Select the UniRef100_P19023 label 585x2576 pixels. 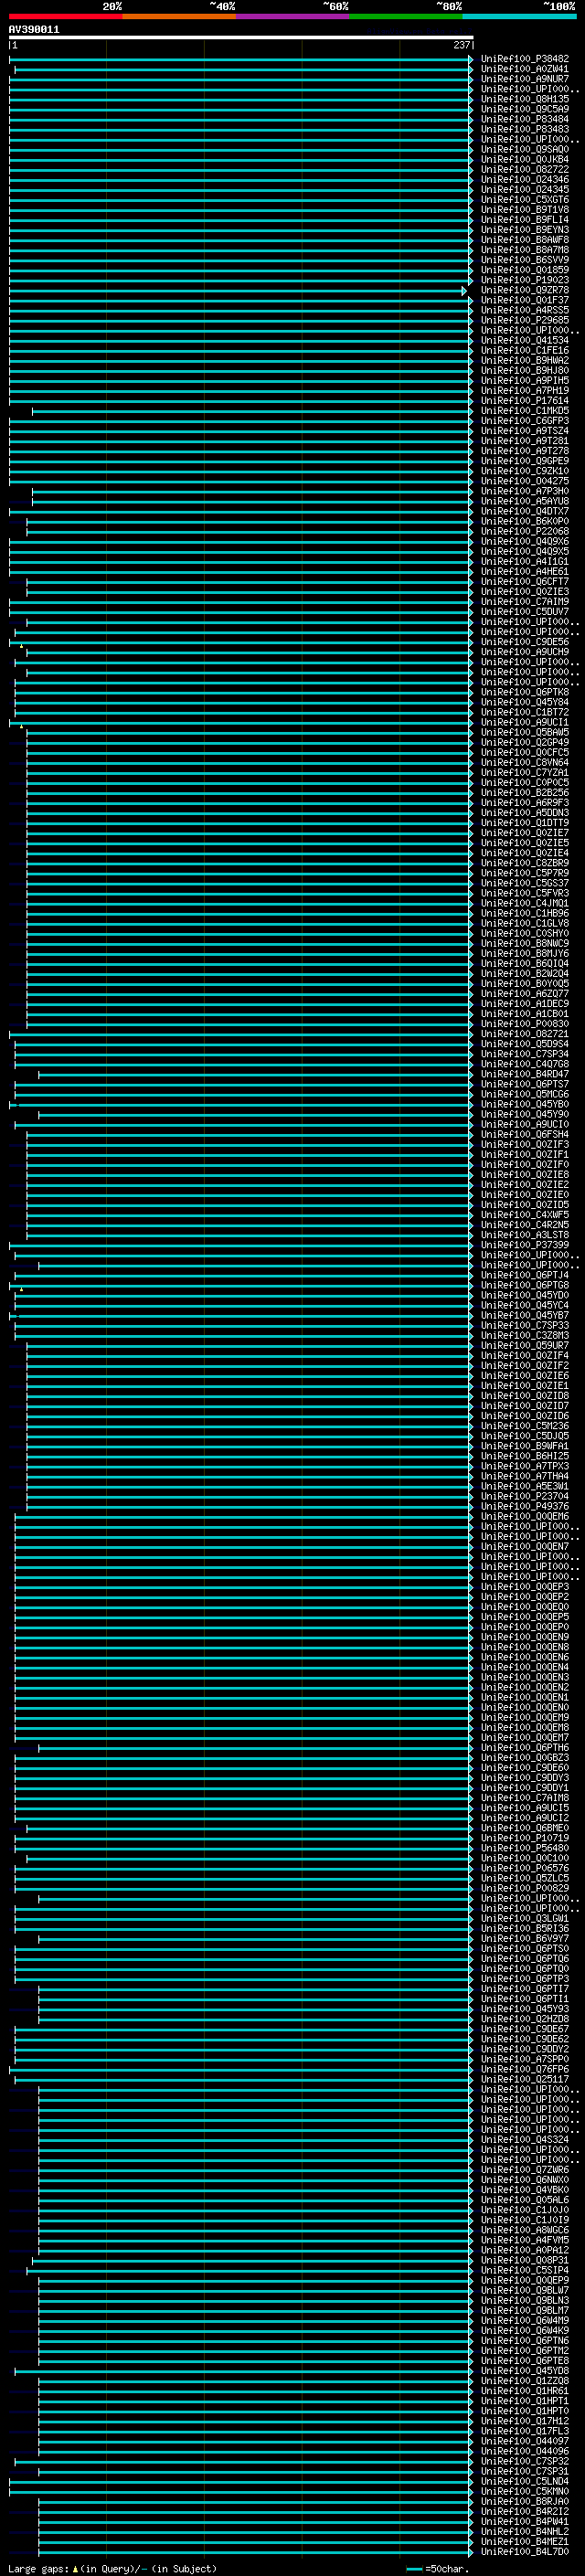click(525, 280)
